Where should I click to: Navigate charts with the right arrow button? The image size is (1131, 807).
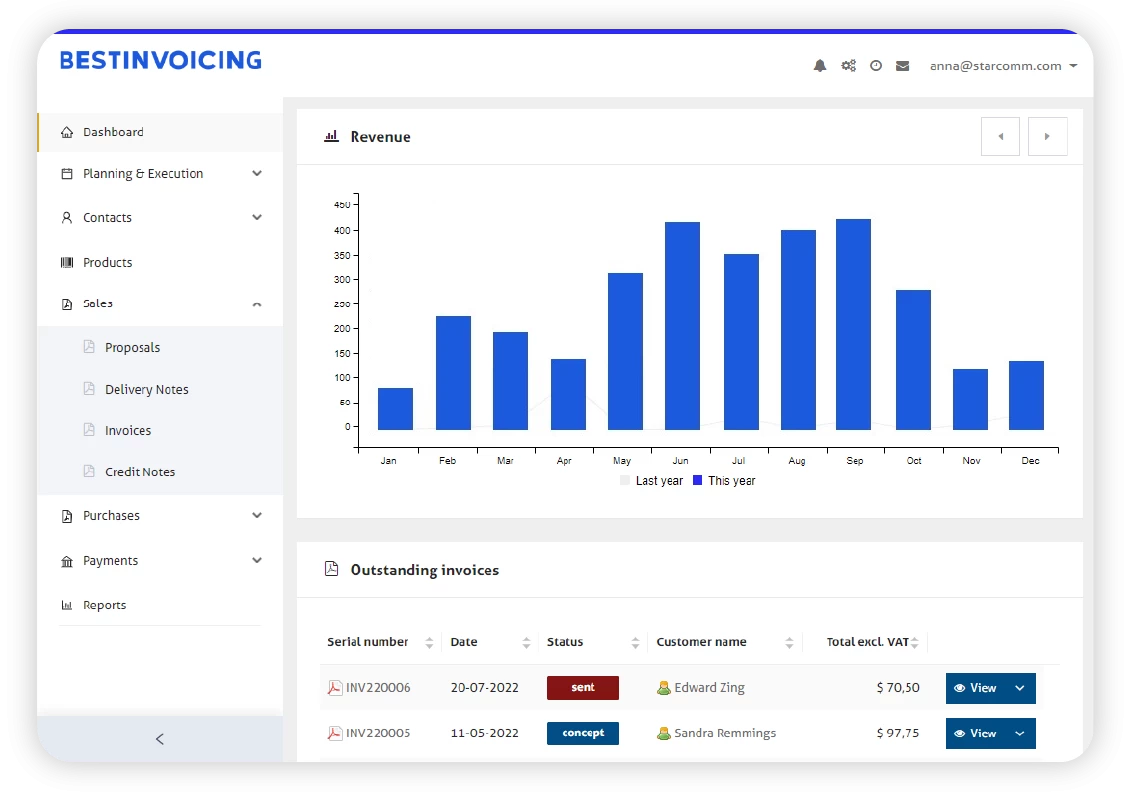point(1047,136)
